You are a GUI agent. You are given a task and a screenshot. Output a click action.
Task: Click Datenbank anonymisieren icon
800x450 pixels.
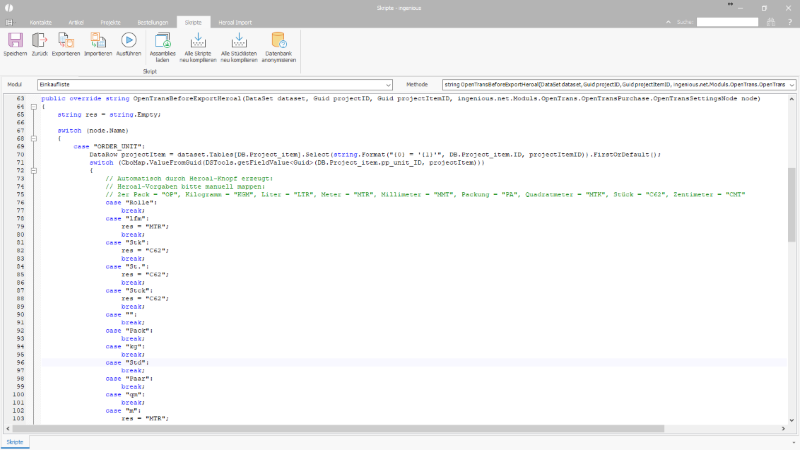pos(279,40)
